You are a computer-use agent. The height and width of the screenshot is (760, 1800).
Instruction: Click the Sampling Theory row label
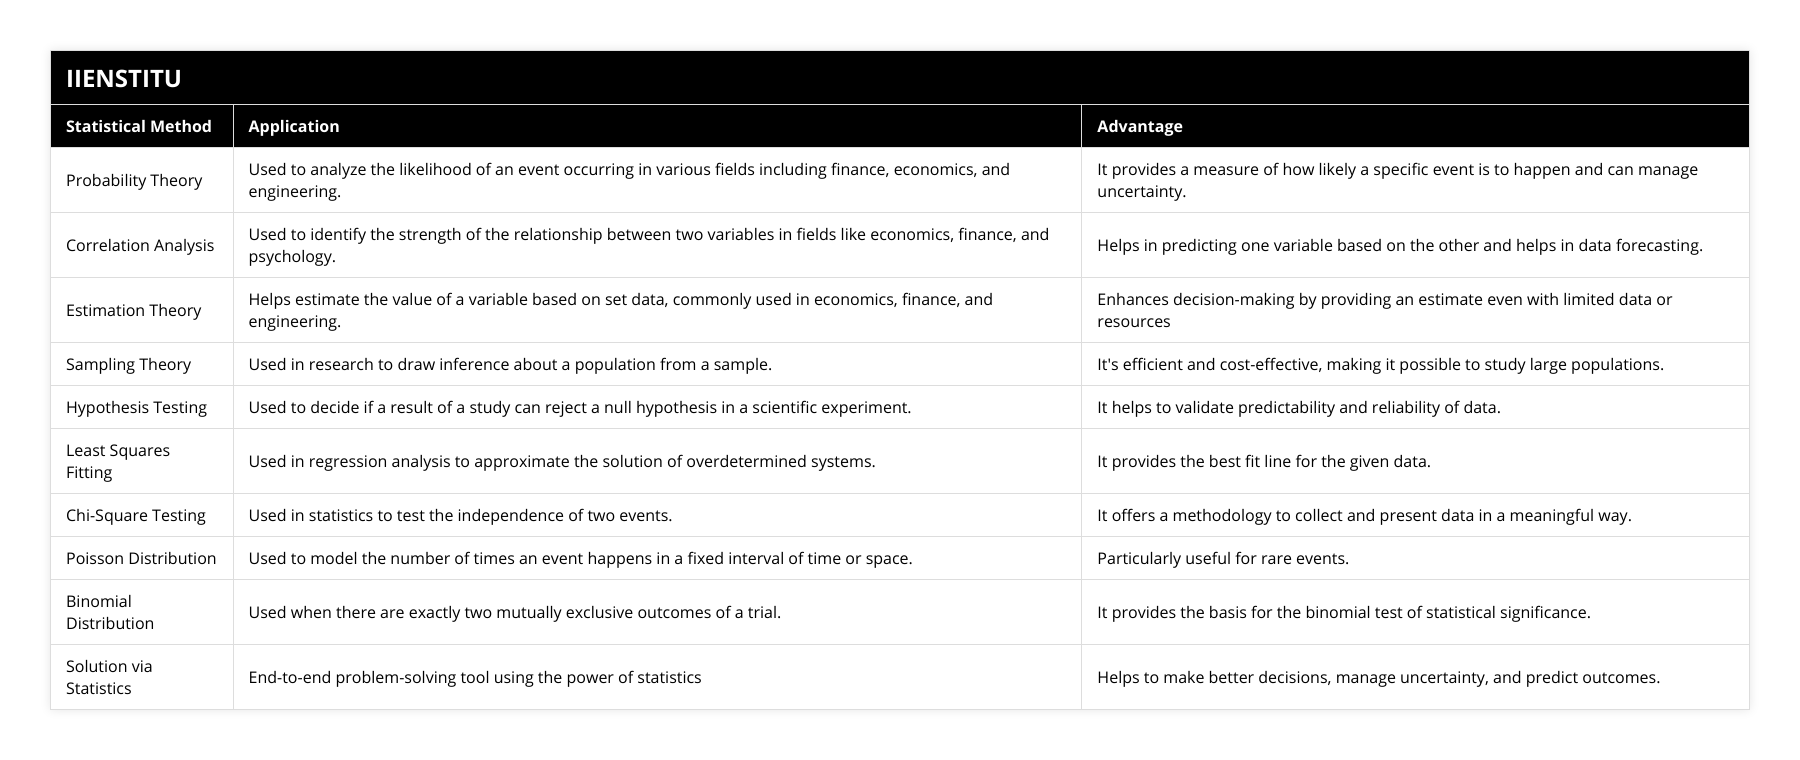tap(128, 364)
